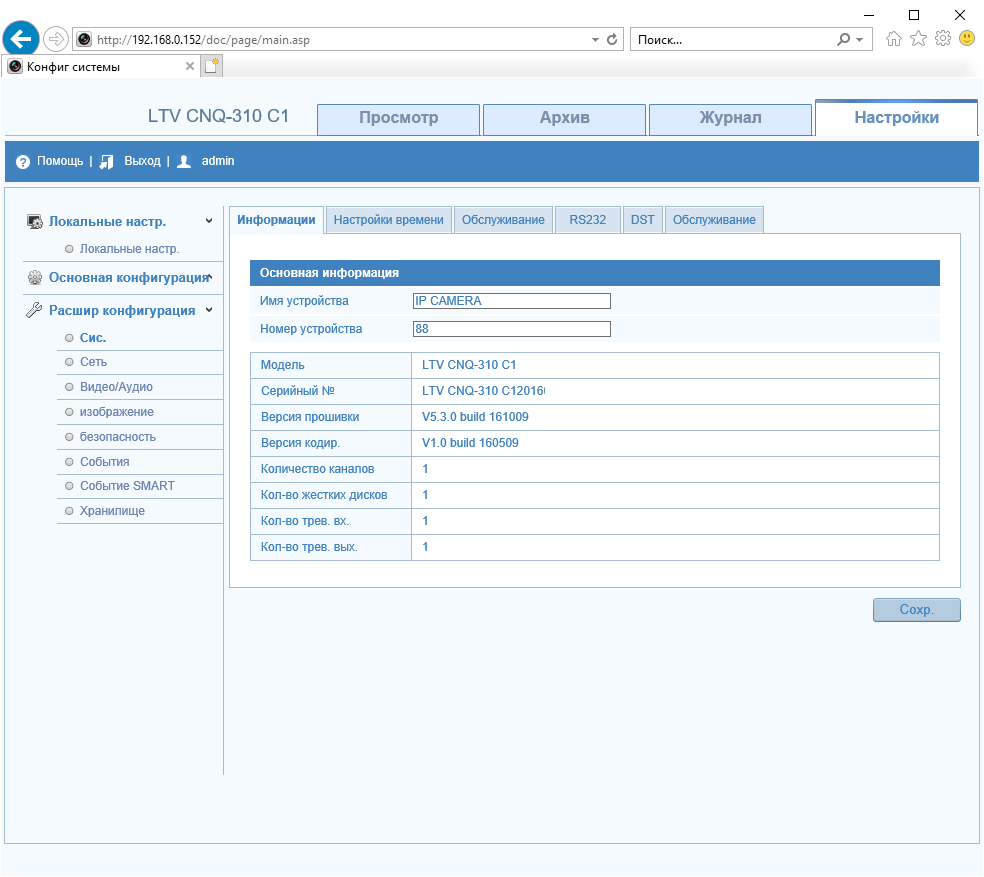Click the refresh icon in address bar

[613, 39]
